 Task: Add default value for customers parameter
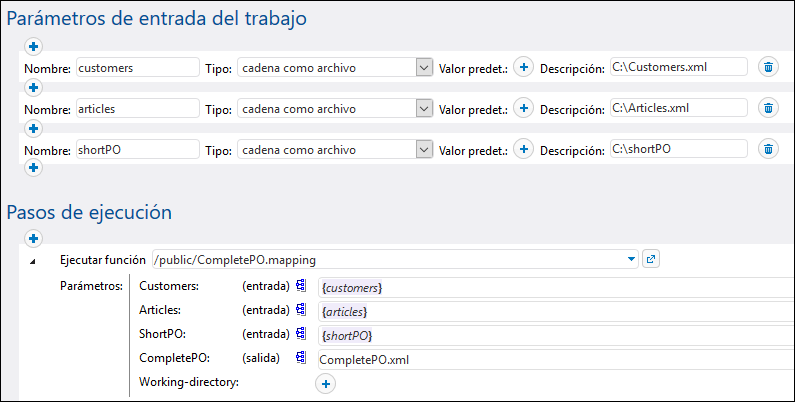[x=523, y=67]
